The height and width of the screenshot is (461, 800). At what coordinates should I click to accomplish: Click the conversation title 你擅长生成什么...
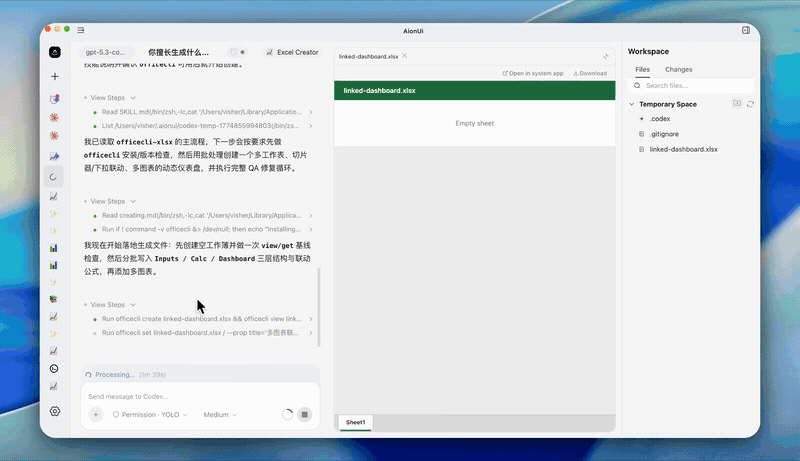pyautogui.click(x=178, y=52)
